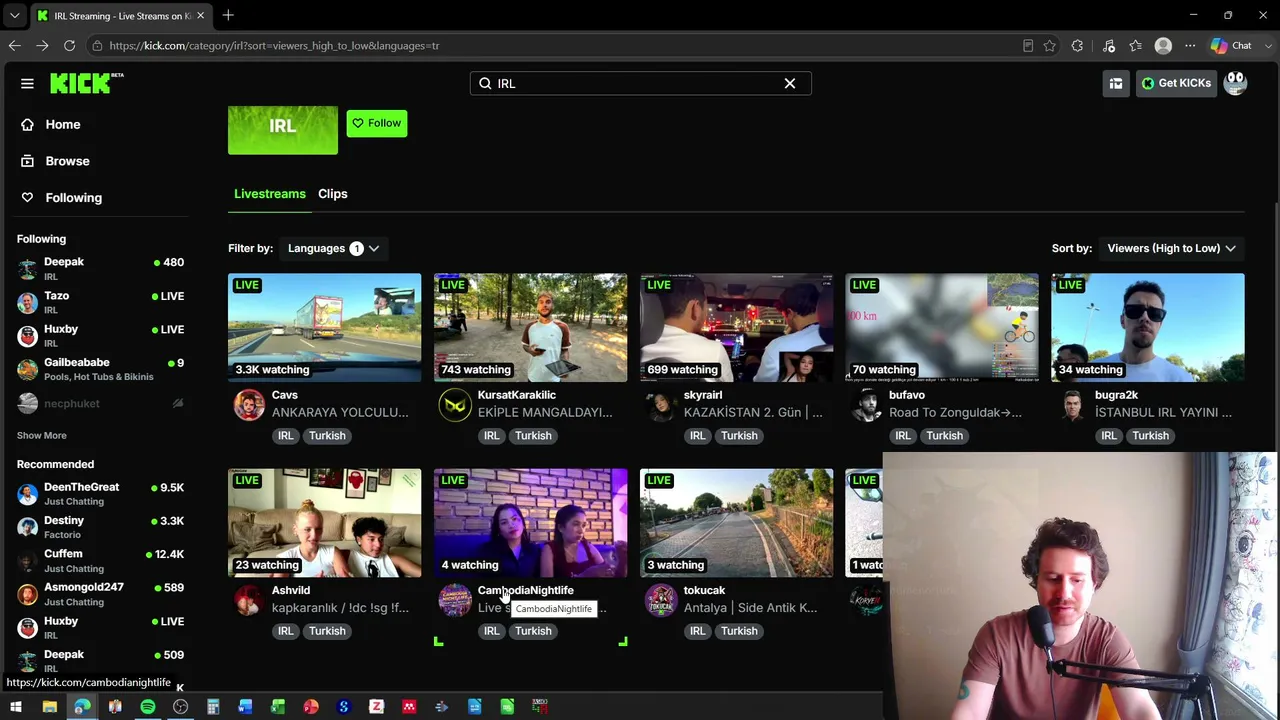Open Asmongold247 in Recommended list
This screenshot has height=720, width=1280.
click(x=100, y=594)
